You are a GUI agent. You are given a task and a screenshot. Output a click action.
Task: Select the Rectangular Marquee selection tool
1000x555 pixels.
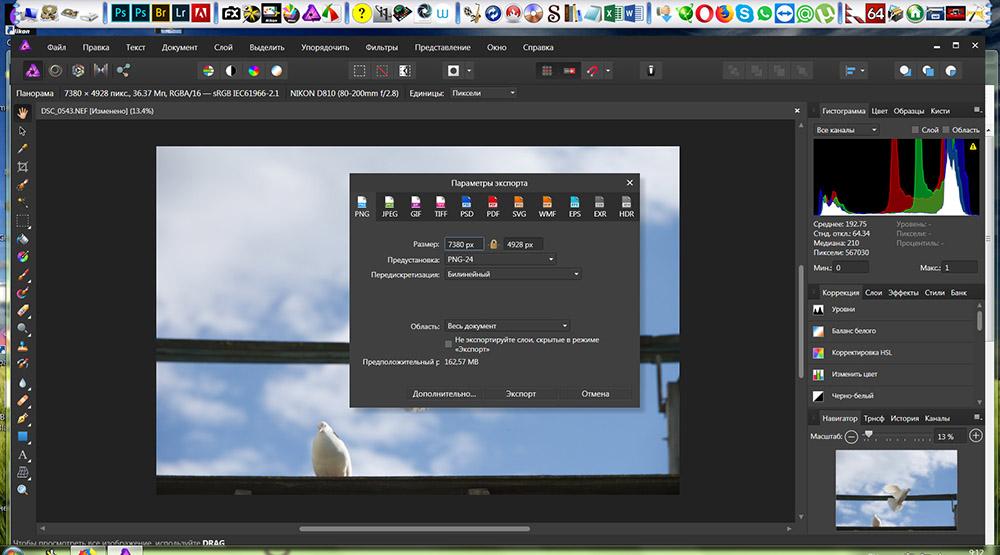pos(22,221)
